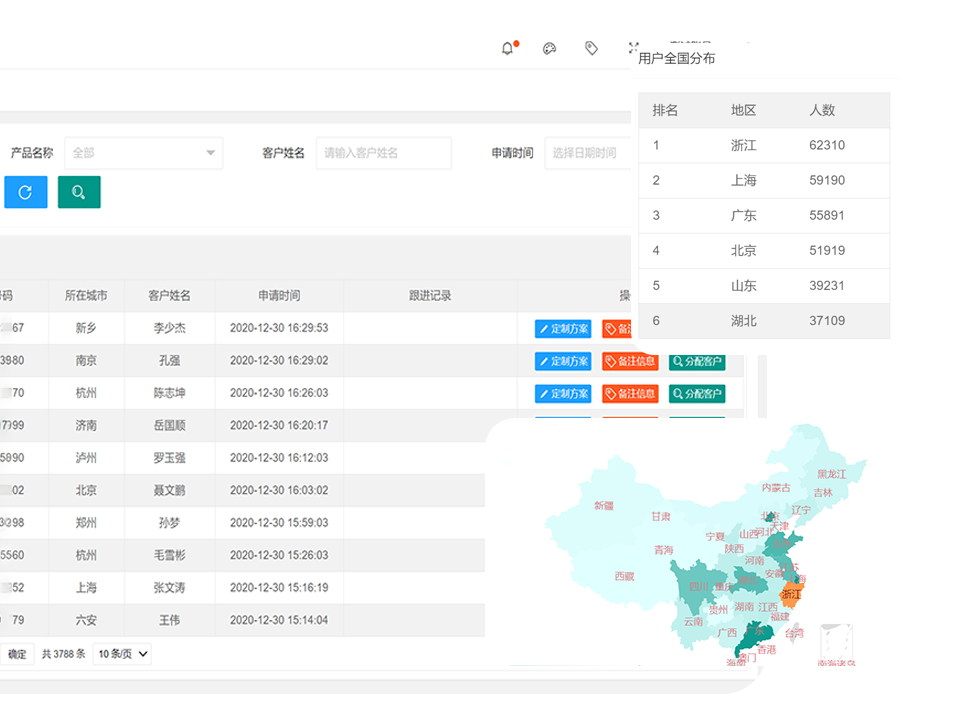Toggle fullscreen with the expand icon

click(633, 47)
